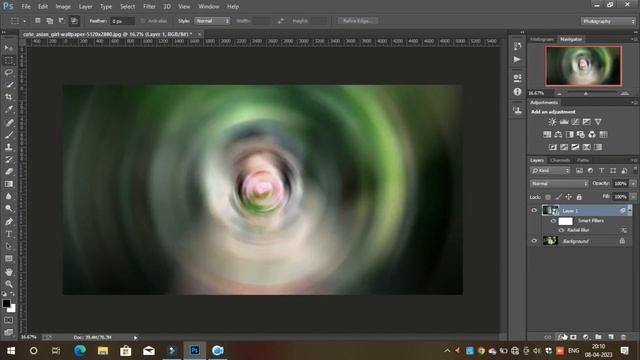Screen dimensions: 640x360
Task: Click the Add layer style fx icon
Action: [x=562, y=337]
